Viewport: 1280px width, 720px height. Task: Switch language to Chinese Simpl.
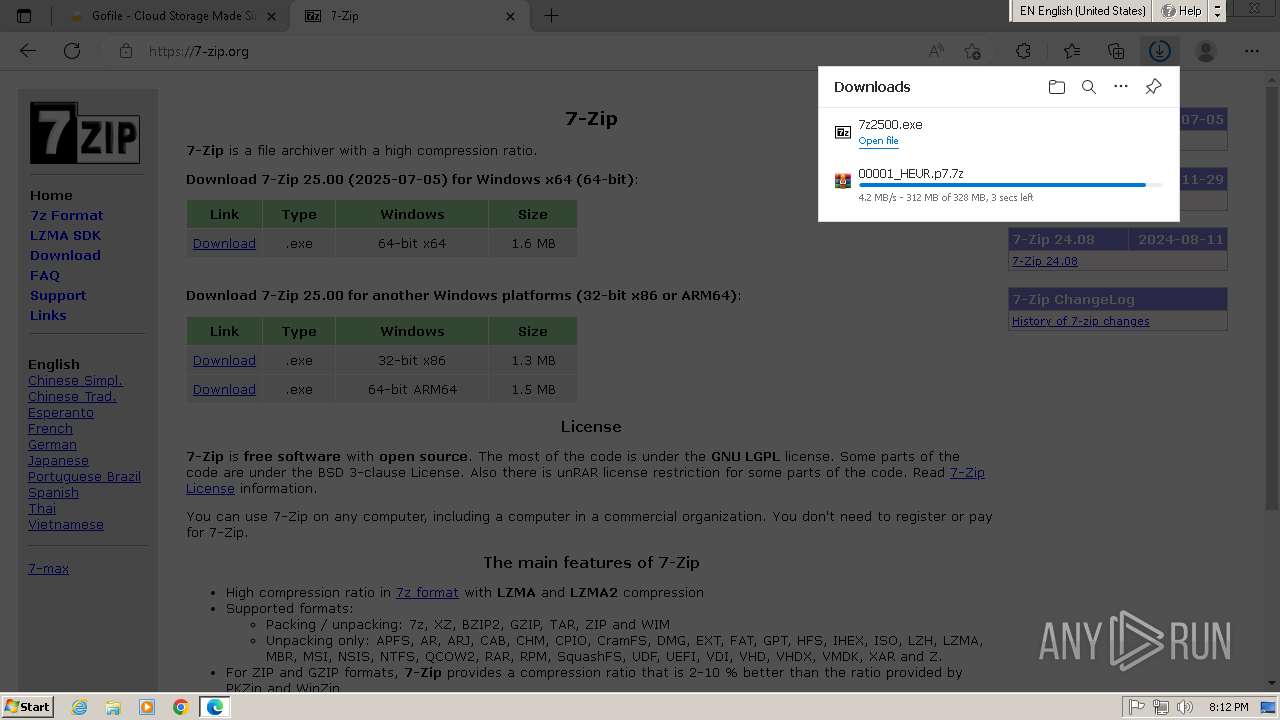[x=75, y=380]
